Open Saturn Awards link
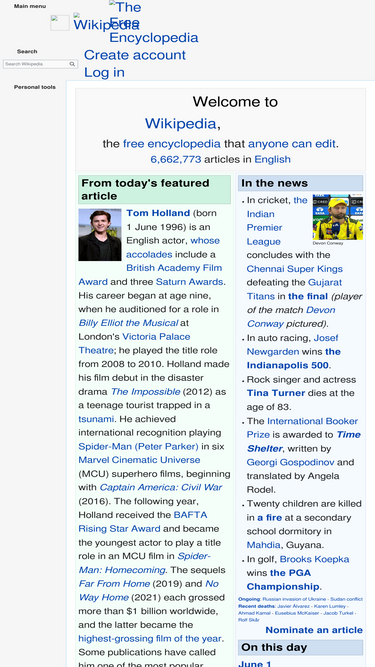 pyautogui.click(x=189, y=282)
